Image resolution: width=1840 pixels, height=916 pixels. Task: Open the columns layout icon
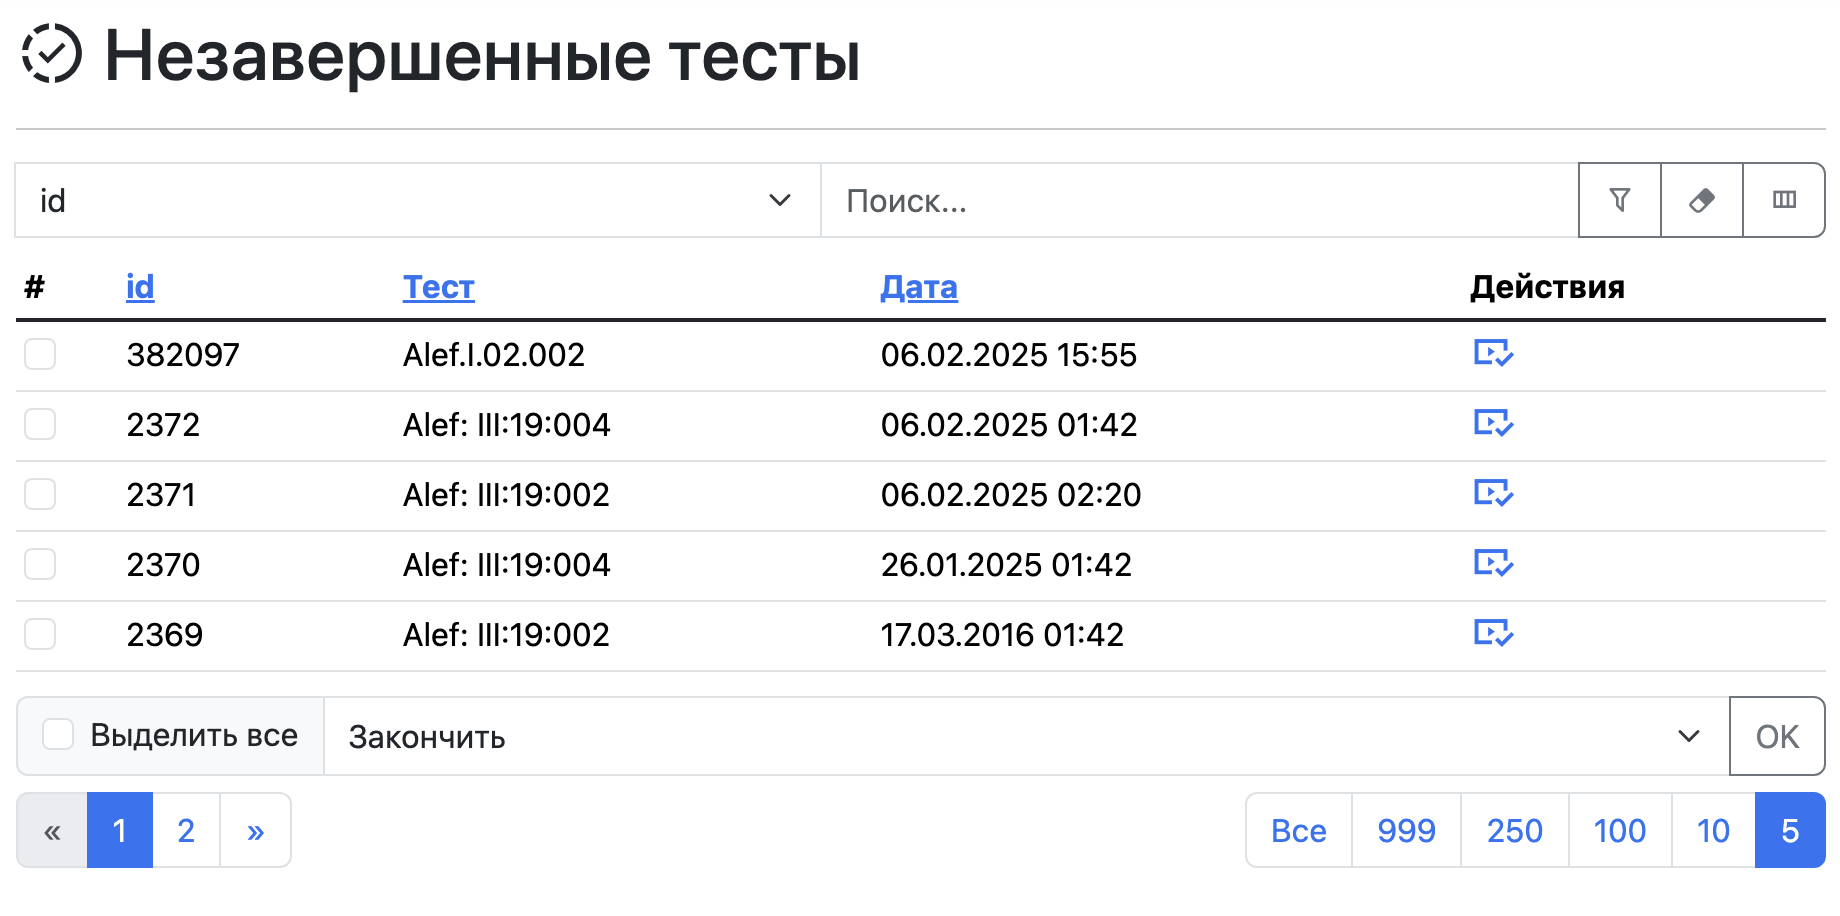[x=1784, y=200]
